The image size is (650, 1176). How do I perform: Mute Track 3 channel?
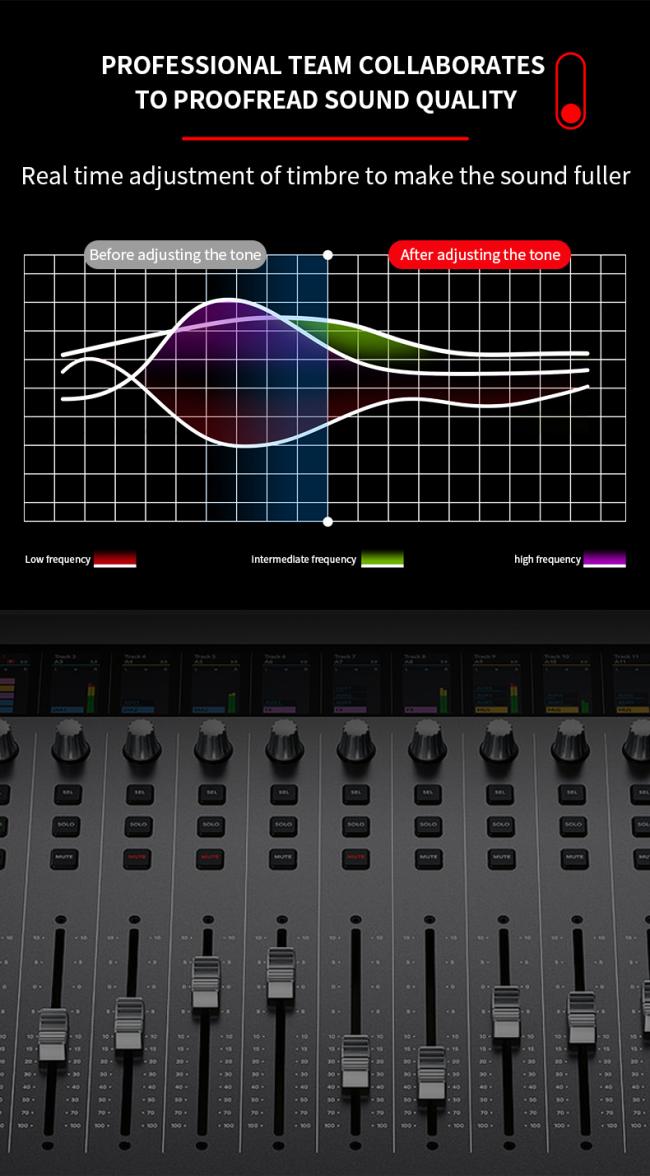pos(65,857)
